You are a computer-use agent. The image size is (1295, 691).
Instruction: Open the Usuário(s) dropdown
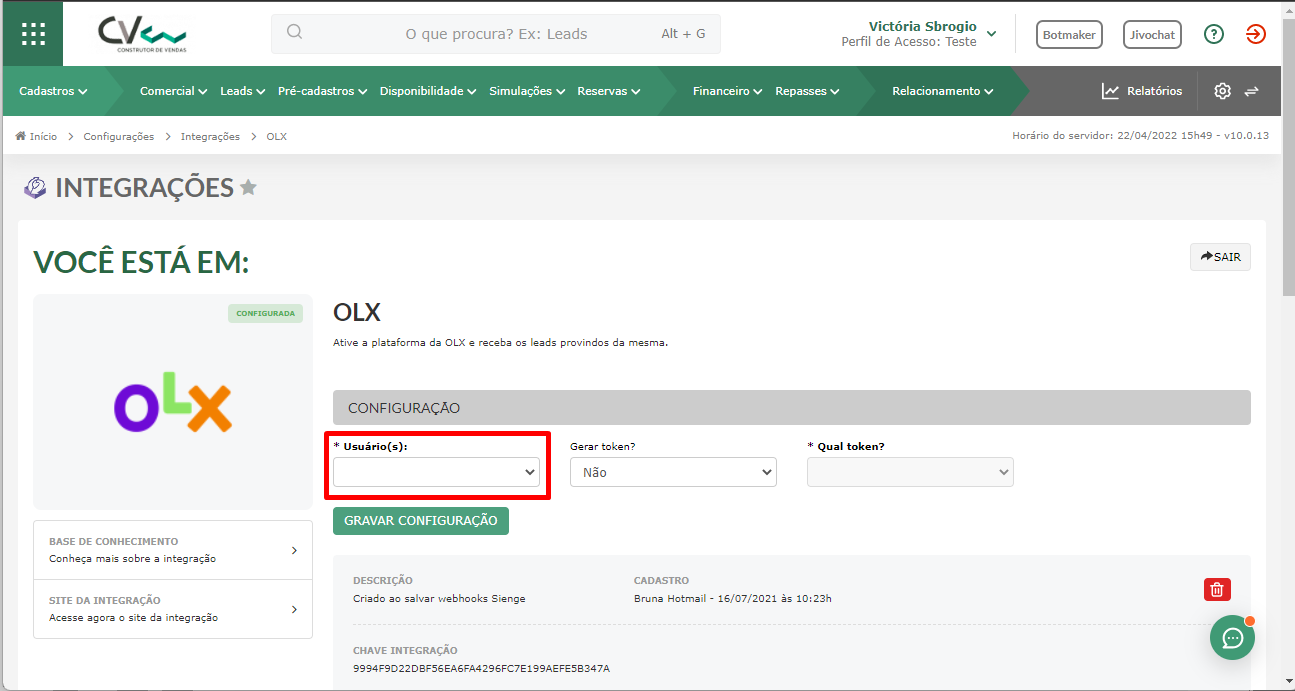[436, 472]
